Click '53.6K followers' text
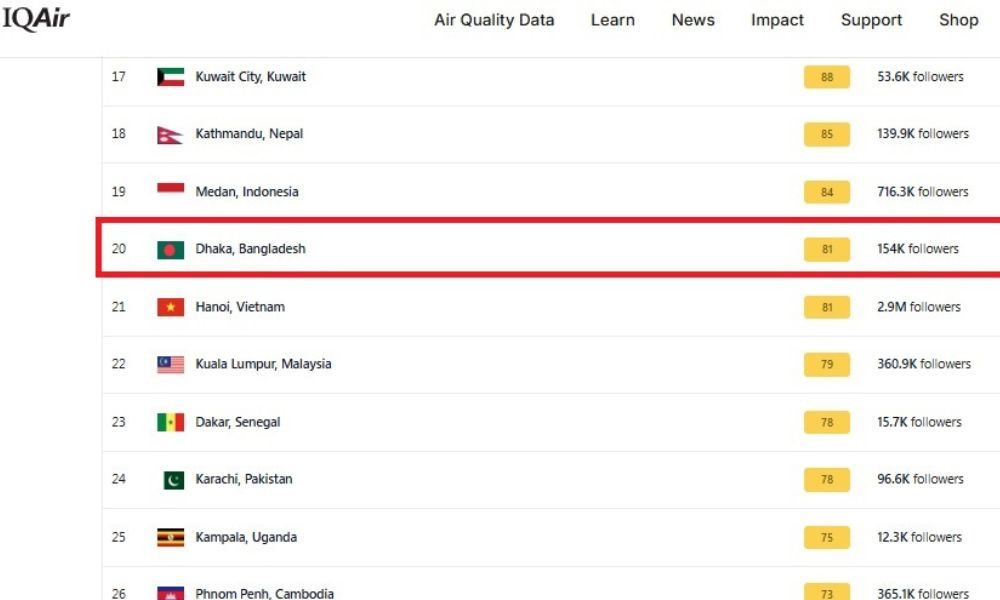Viewport: 1000px width, 600px height. (x=920, y=77)
